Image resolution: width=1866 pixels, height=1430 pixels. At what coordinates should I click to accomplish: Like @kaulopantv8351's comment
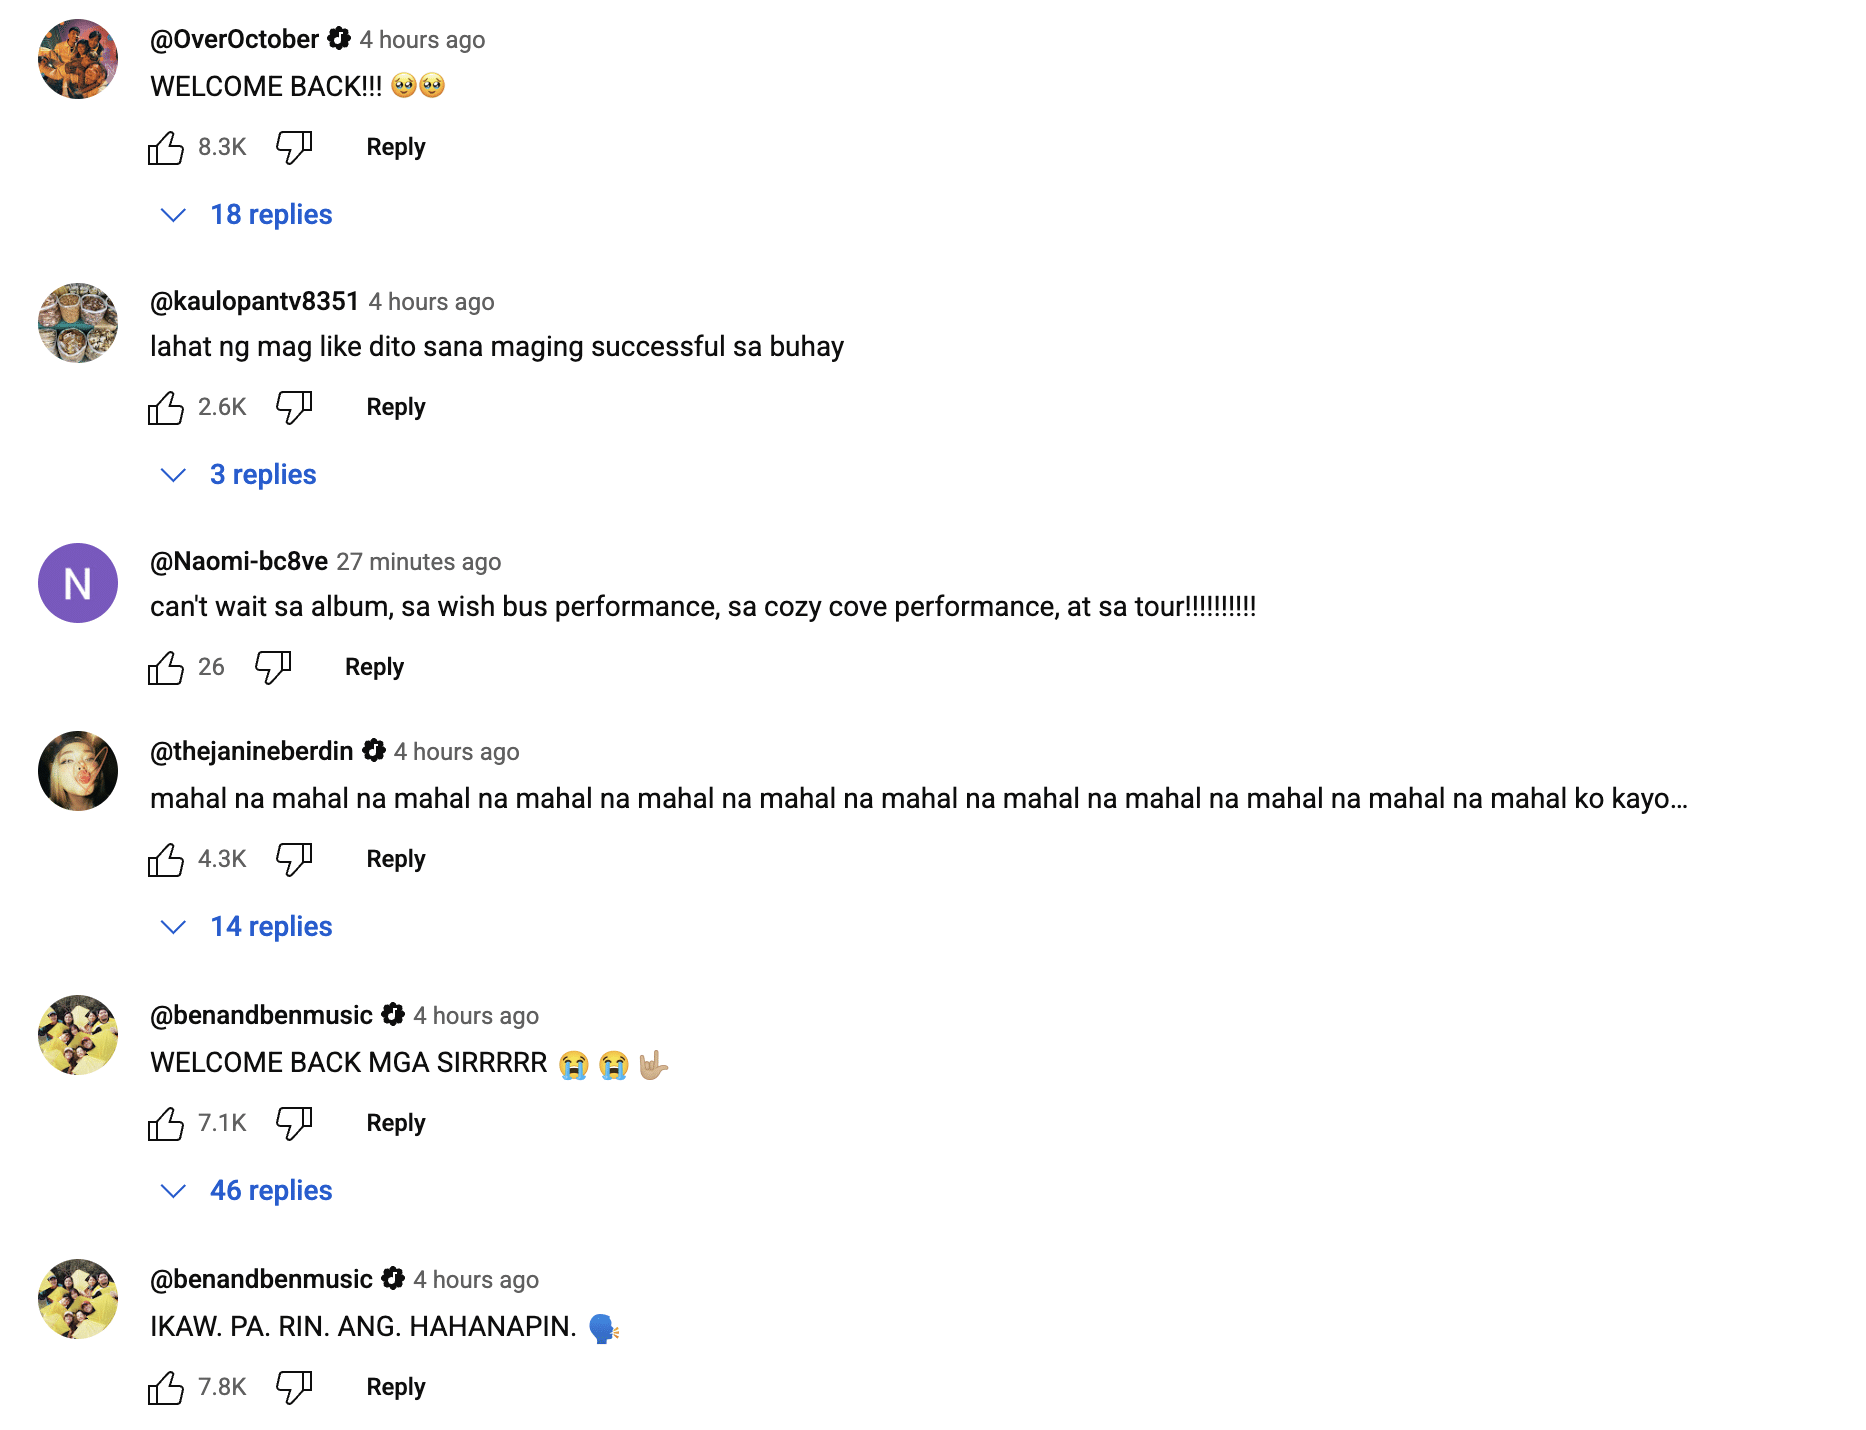tap(167, 407)
